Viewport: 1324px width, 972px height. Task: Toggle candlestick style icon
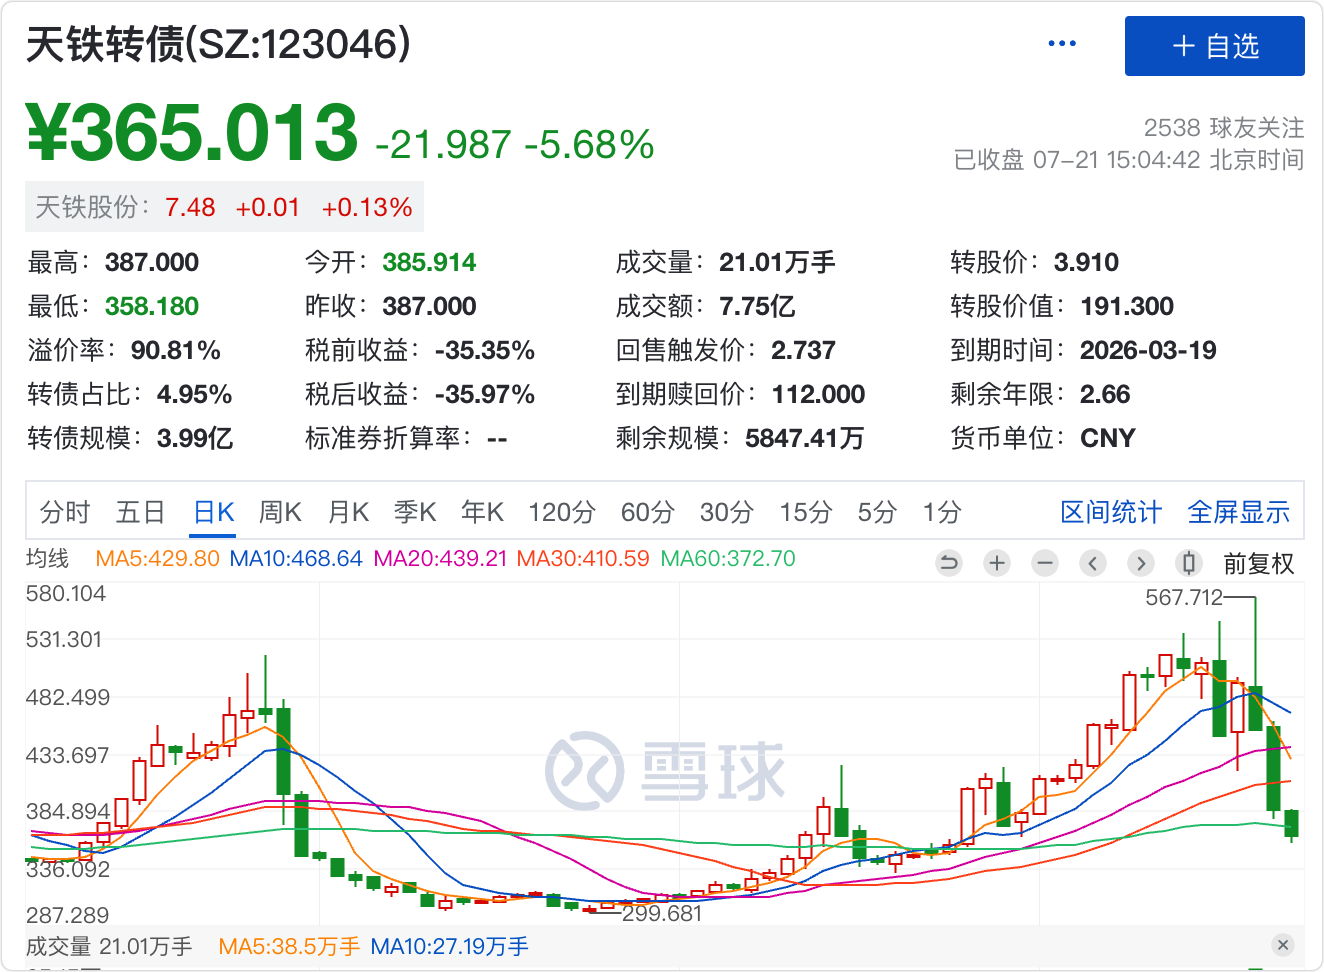pyautogui.click(x=1188, y=563)
